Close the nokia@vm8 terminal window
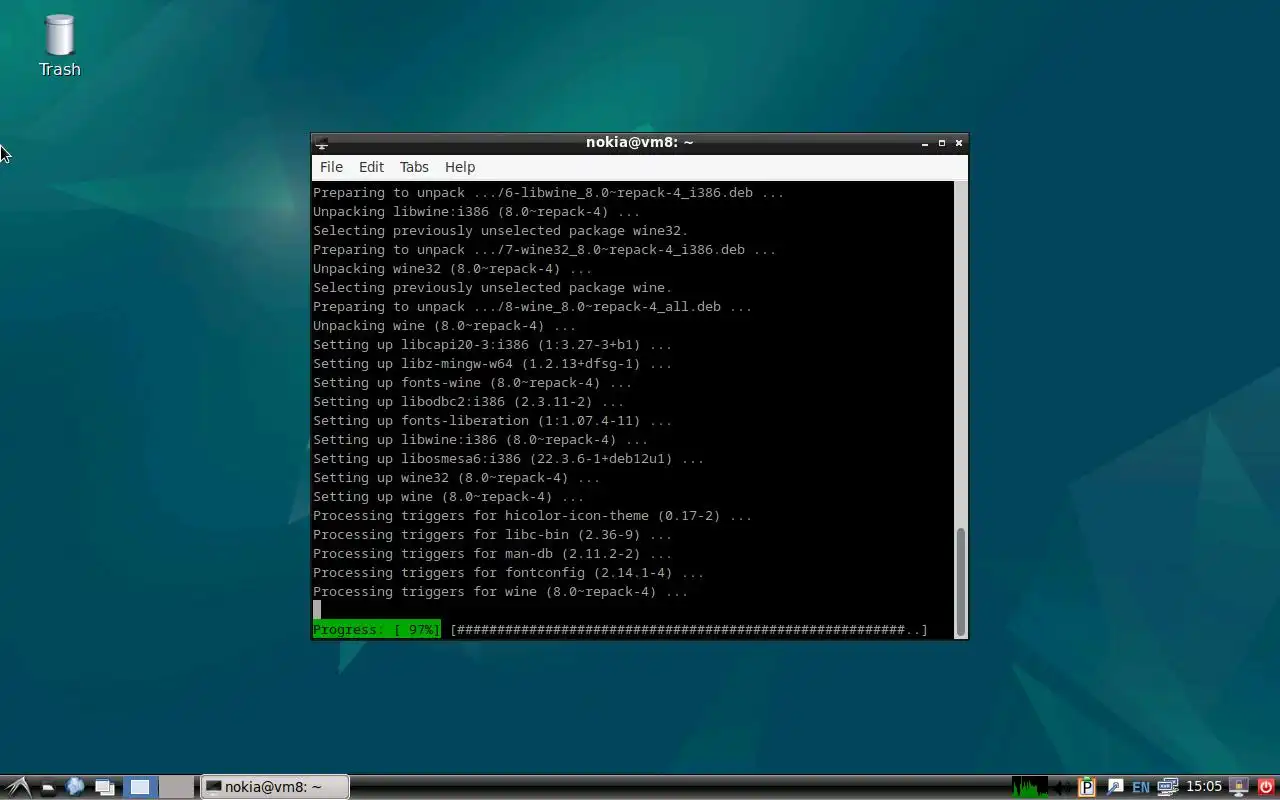Screen dimensions: 1280x800 (959, 143)
